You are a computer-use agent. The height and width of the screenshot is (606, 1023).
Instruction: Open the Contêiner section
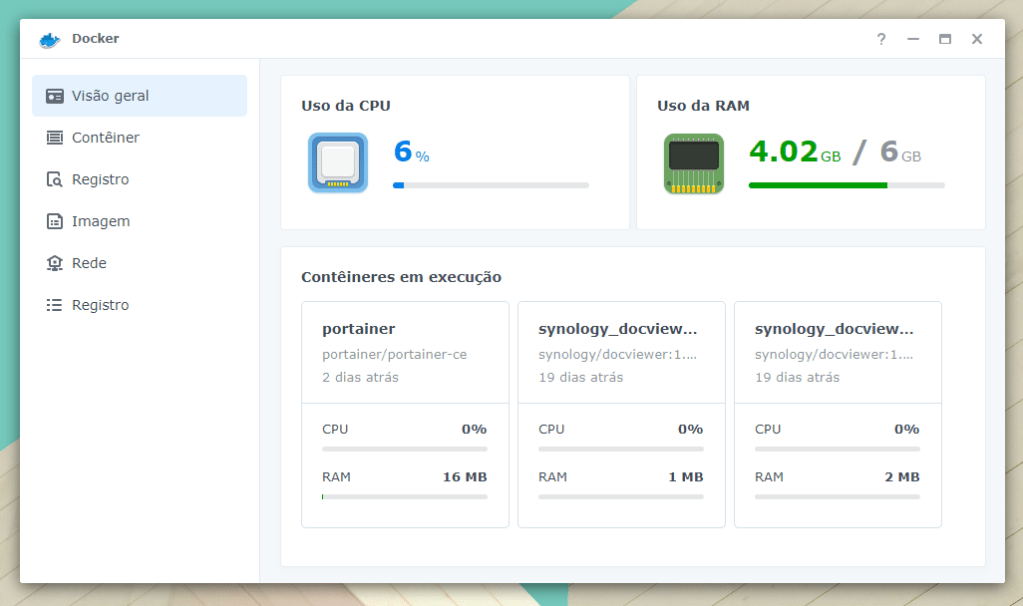coord(105,138)
